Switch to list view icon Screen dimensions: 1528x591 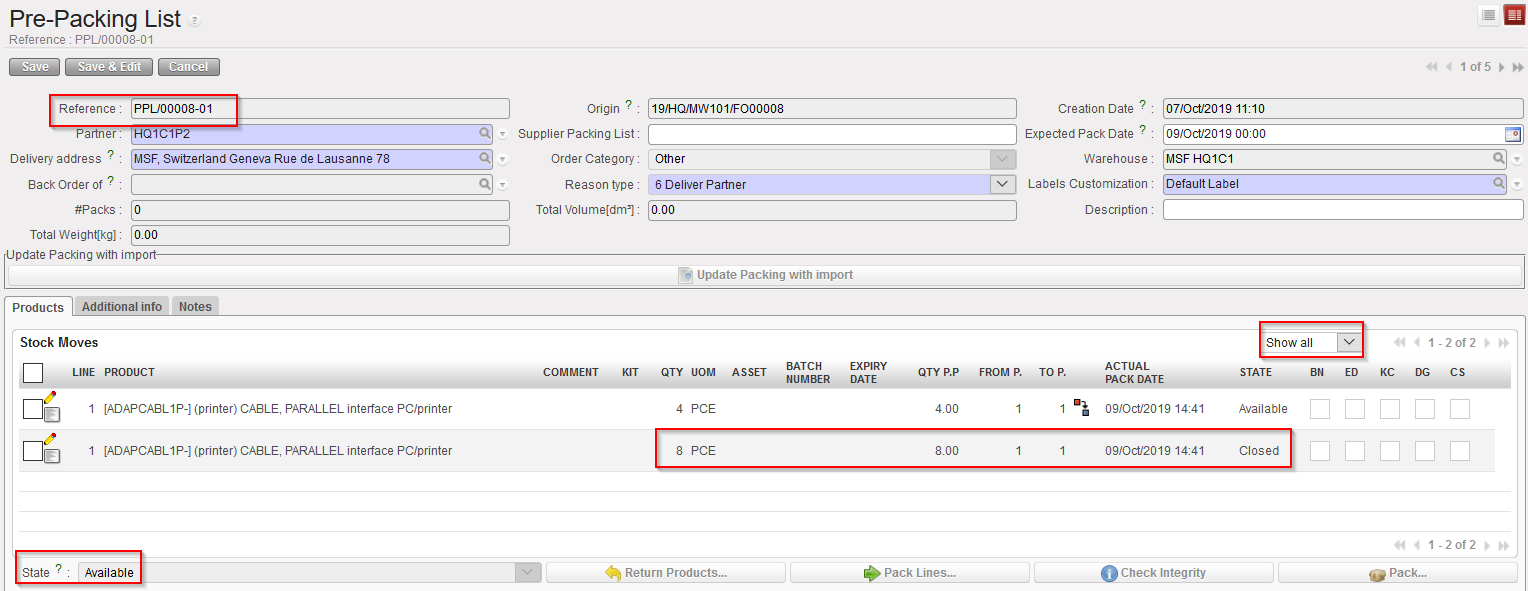click(x=1489, y=15)
